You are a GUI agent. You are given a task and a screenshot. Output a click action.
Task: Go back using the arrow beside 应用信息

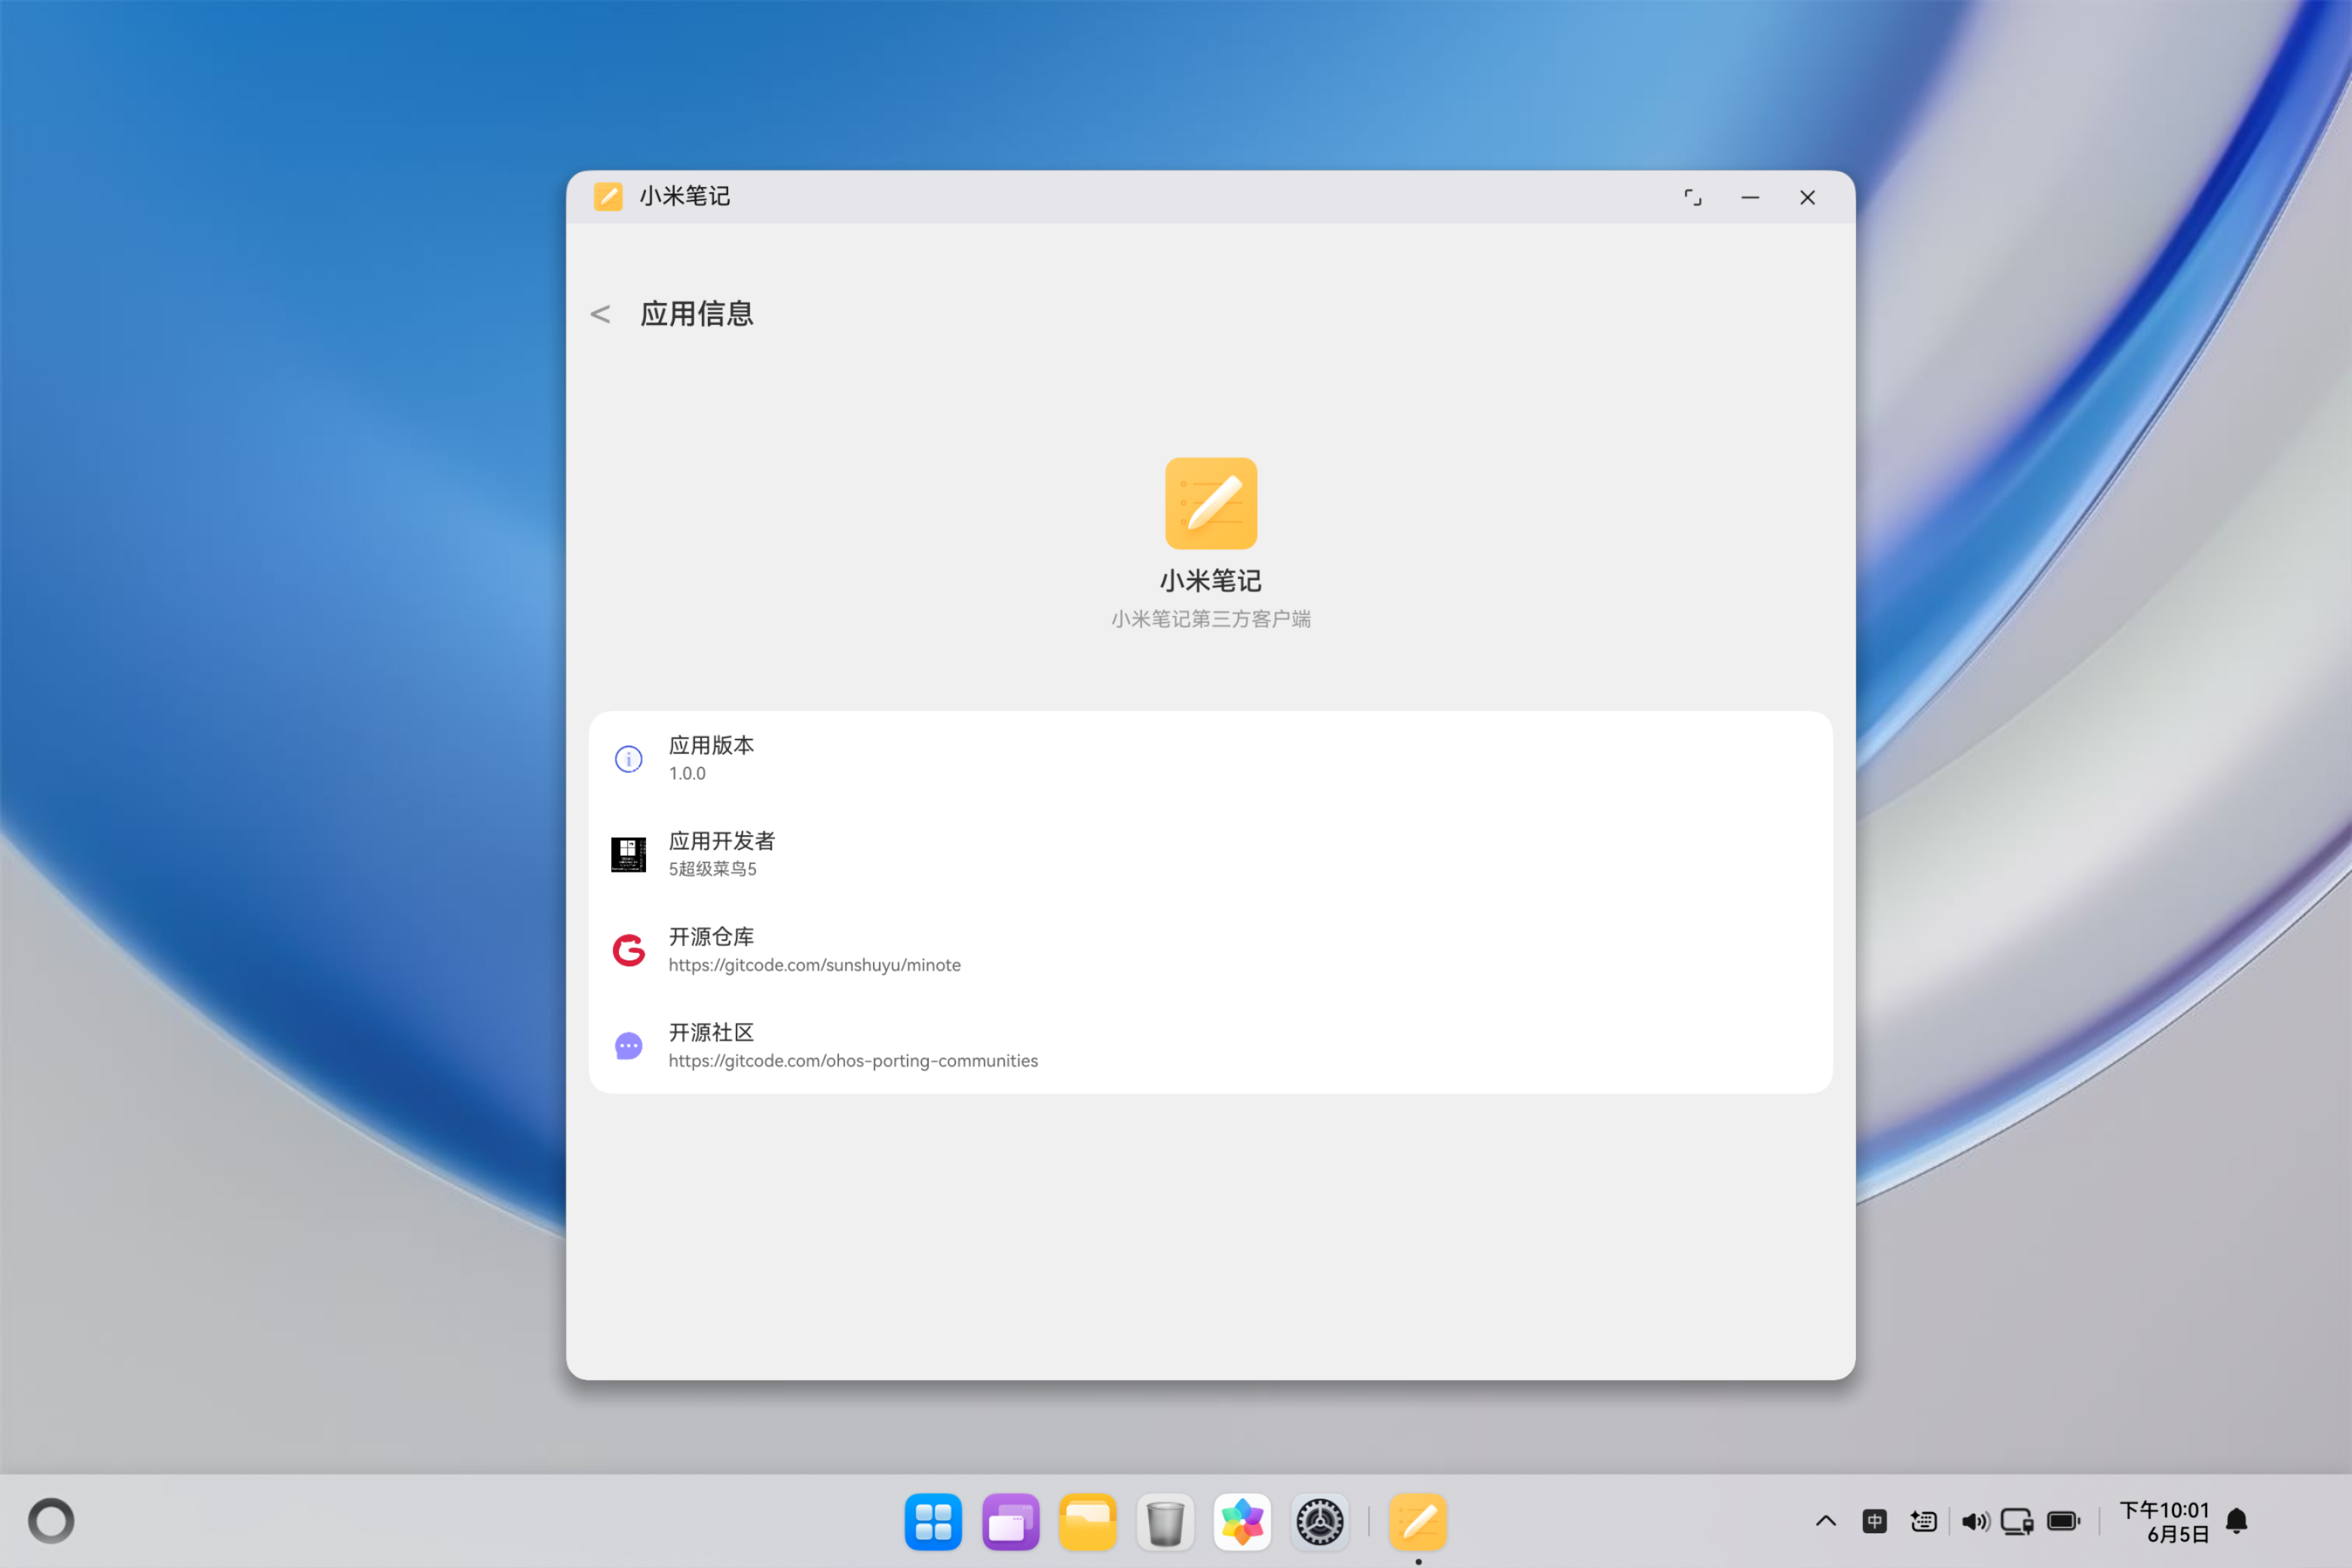[600, 314]
